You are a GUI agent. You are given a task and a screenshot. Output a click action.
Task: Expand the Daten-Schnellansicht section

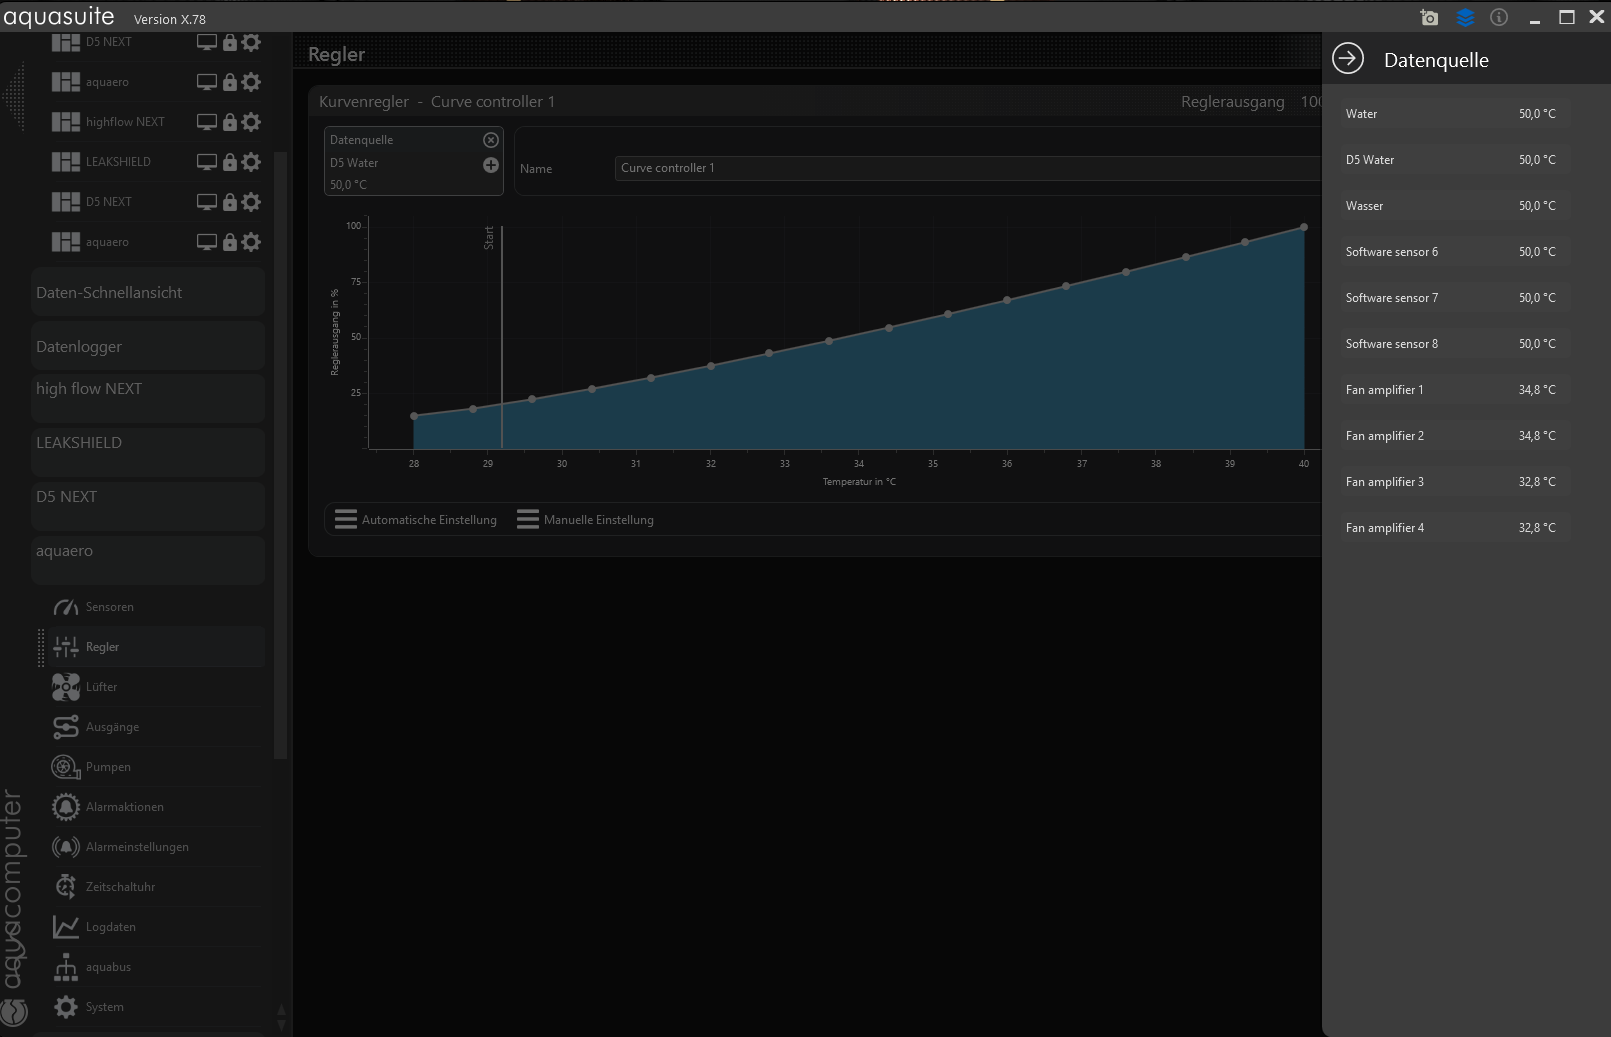[x=148, y=293]
